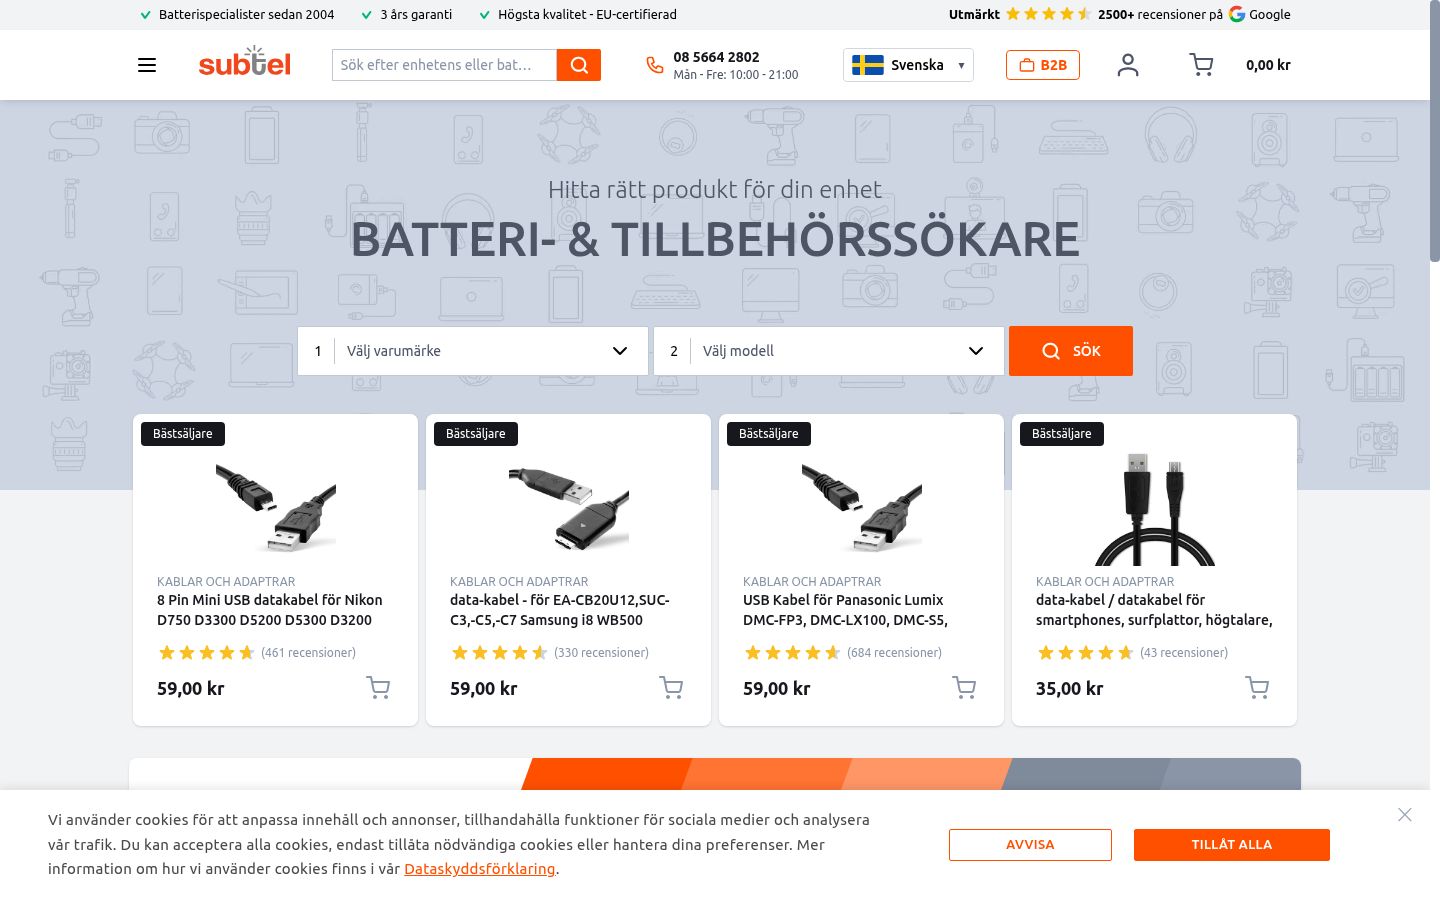Open the user account icon

[1128, 65]
